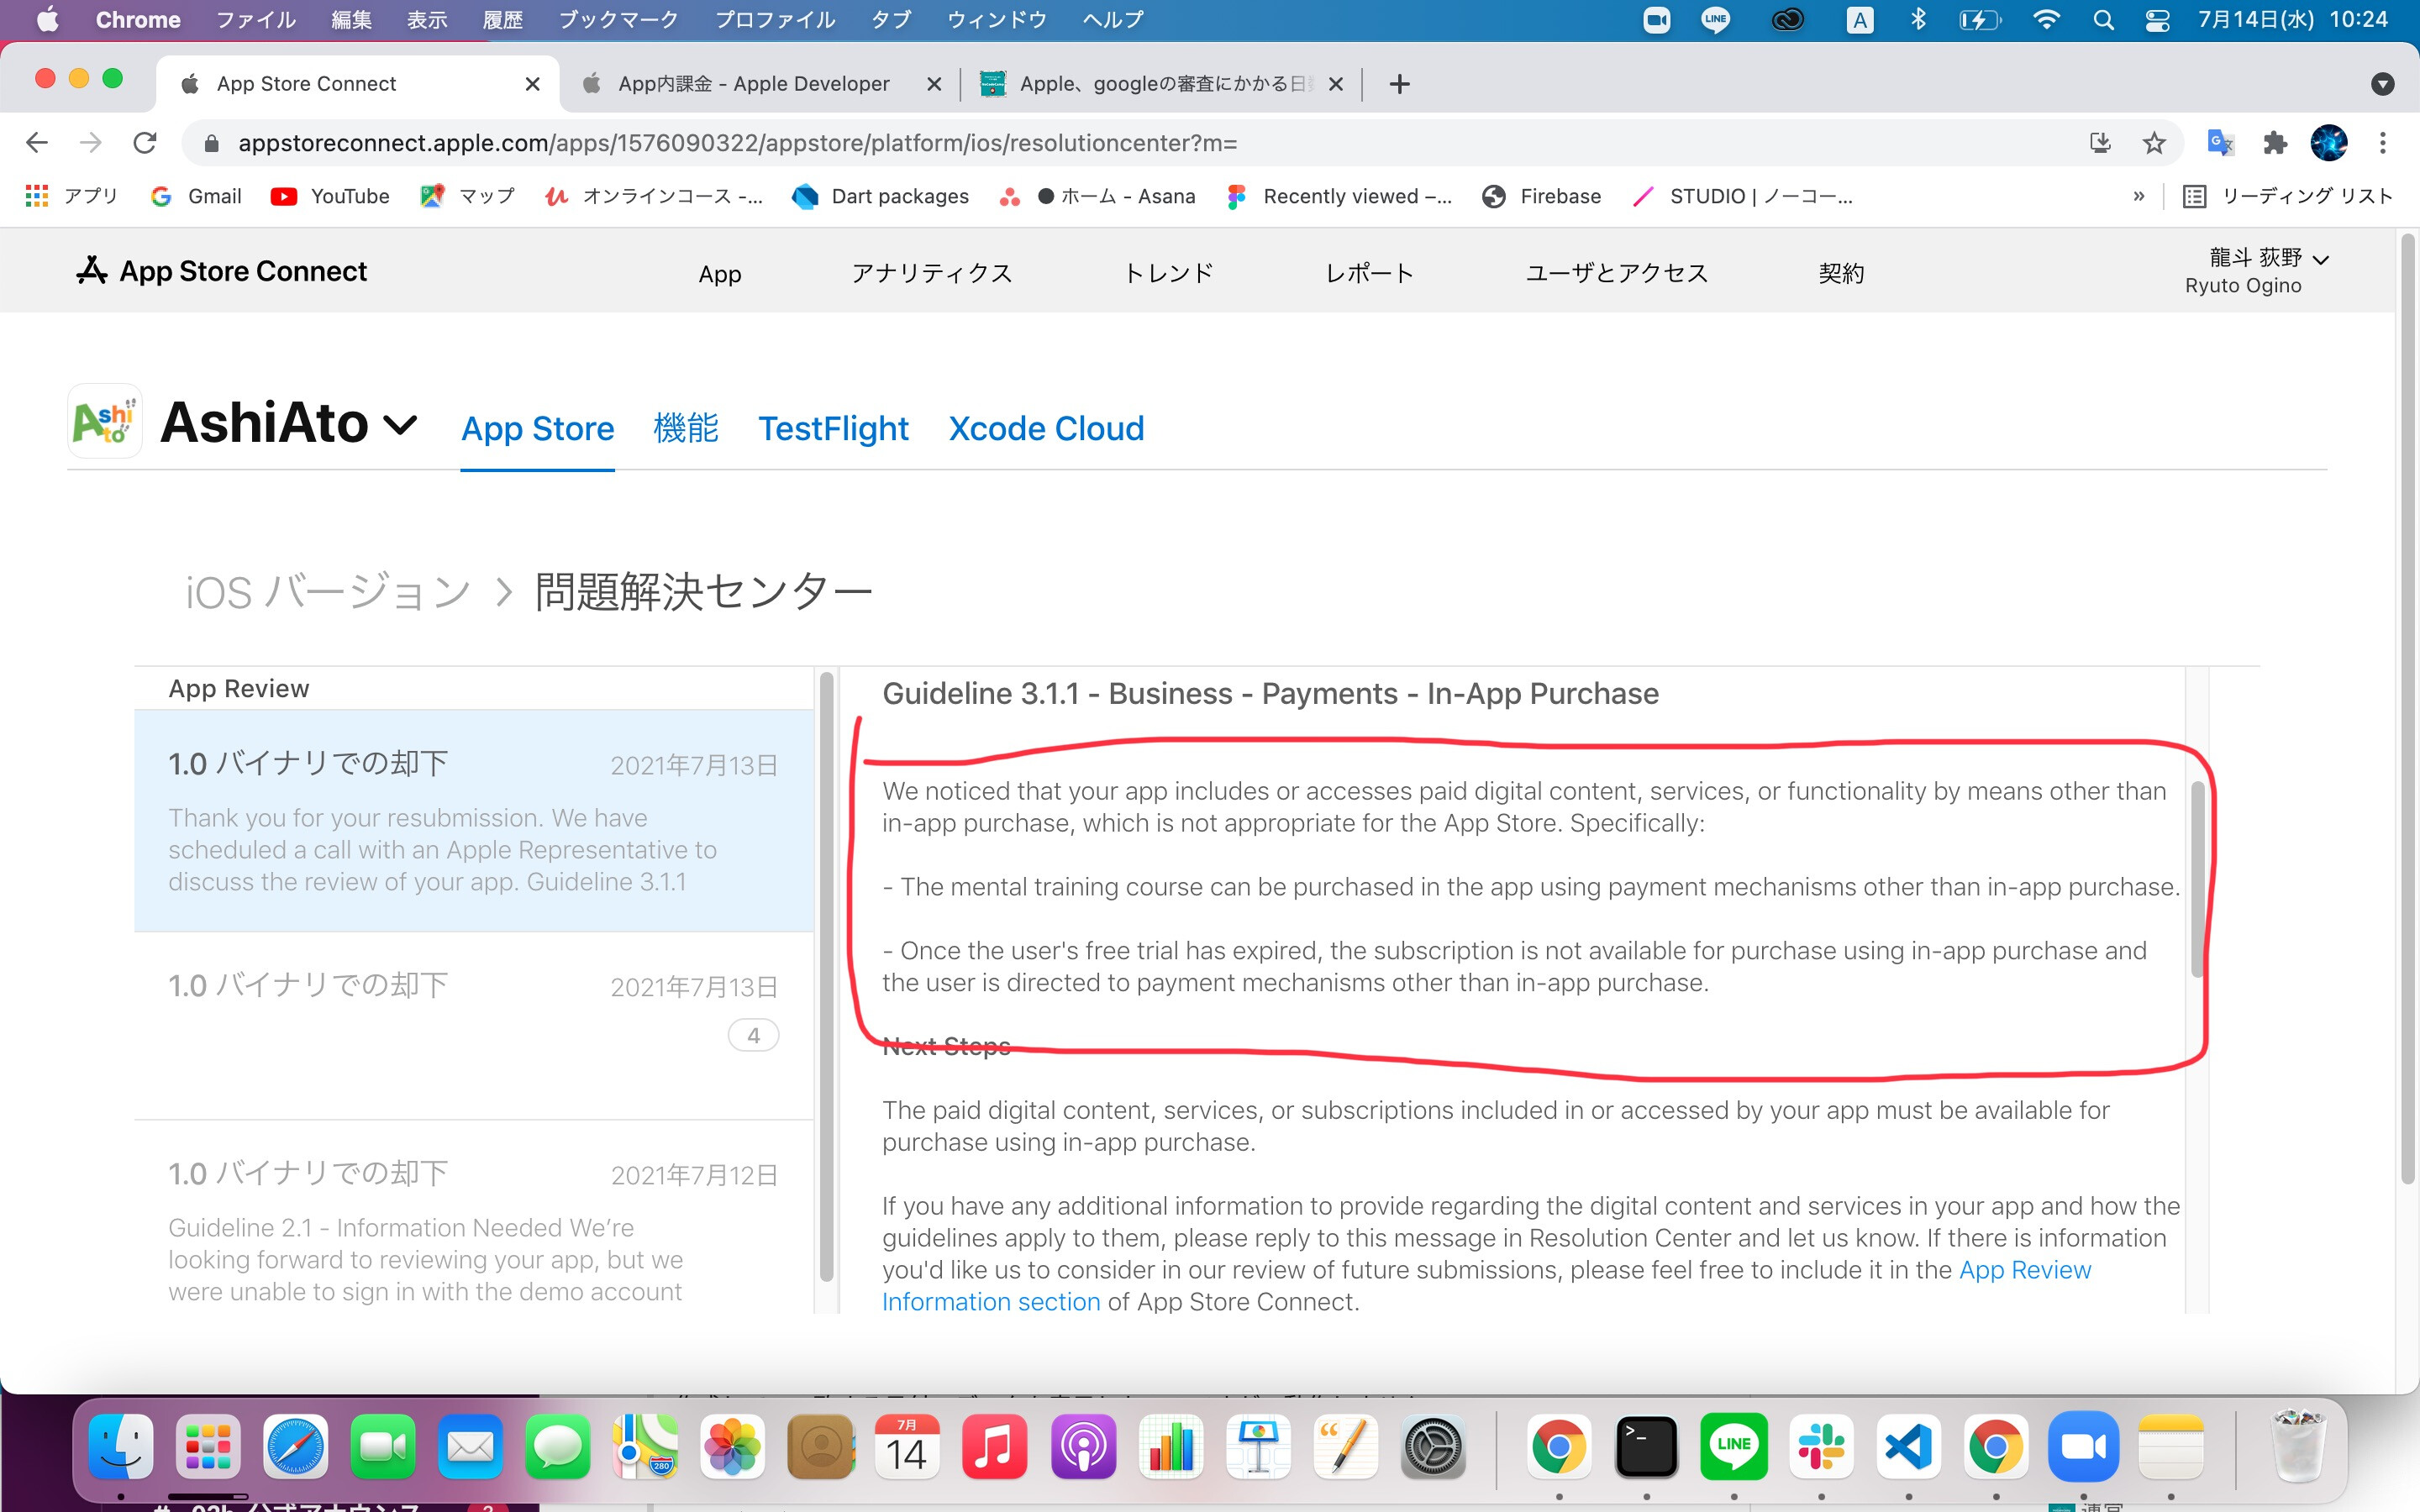Open the Chrome profile avatar

pos(2329,143)
